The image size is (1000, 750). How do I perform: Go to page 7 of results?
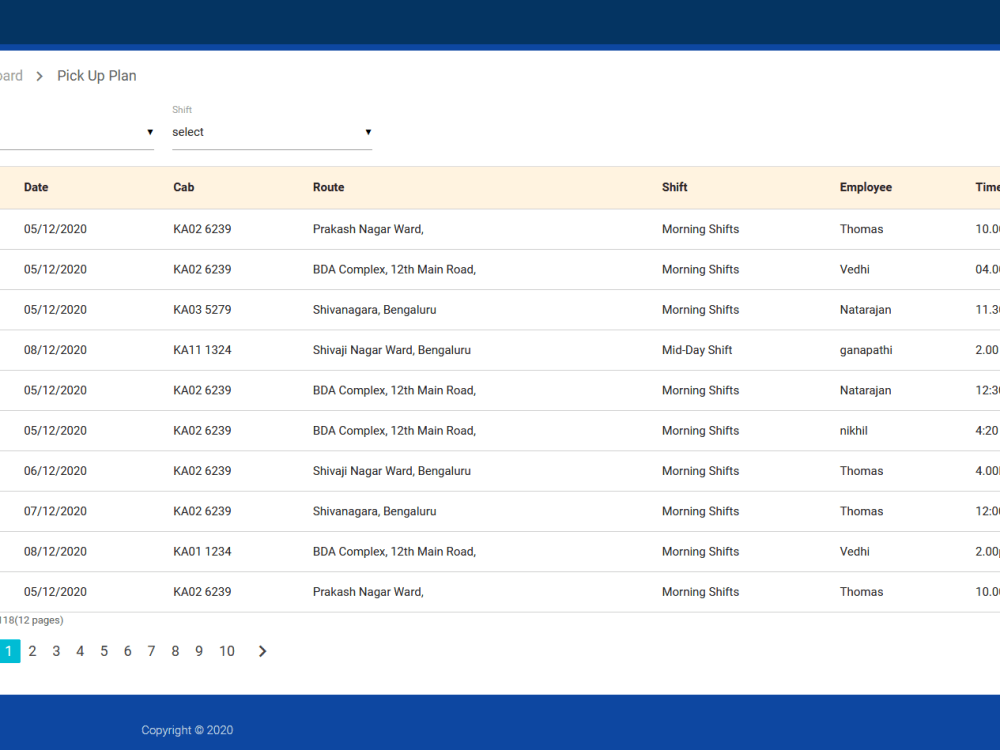151,651
